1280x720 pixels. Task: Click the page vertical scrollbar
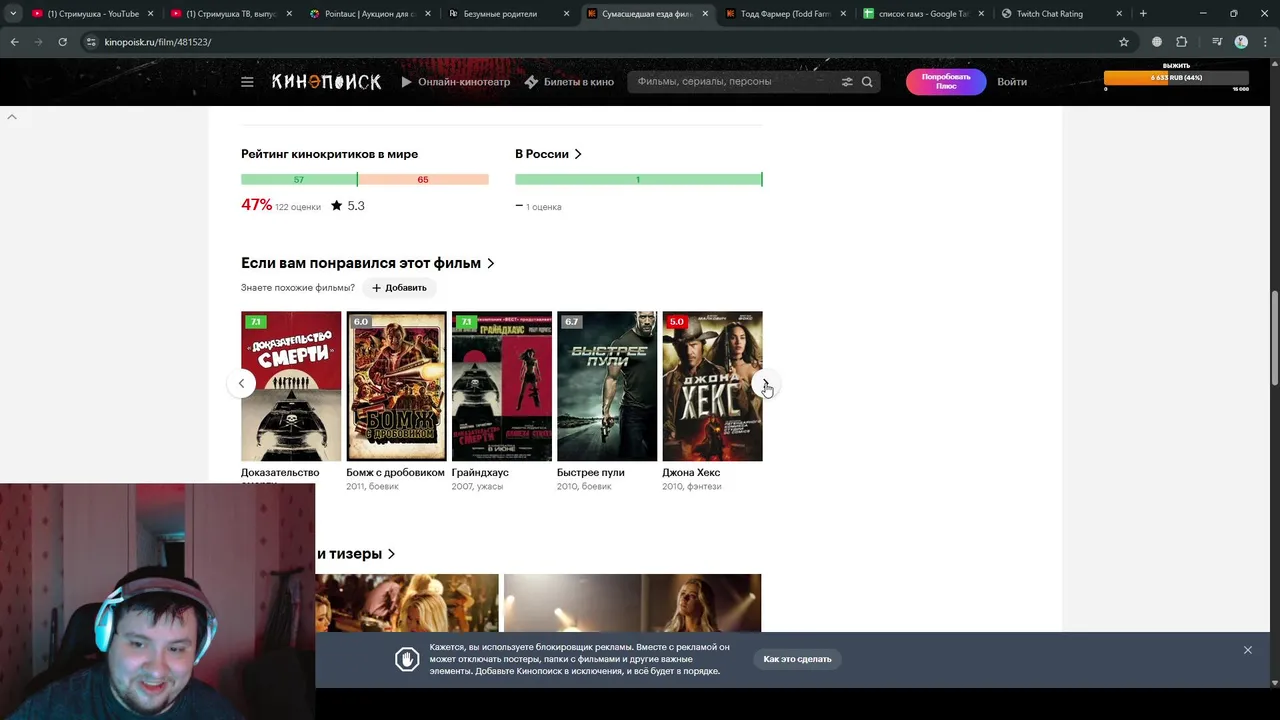(x=1274, y=337)
